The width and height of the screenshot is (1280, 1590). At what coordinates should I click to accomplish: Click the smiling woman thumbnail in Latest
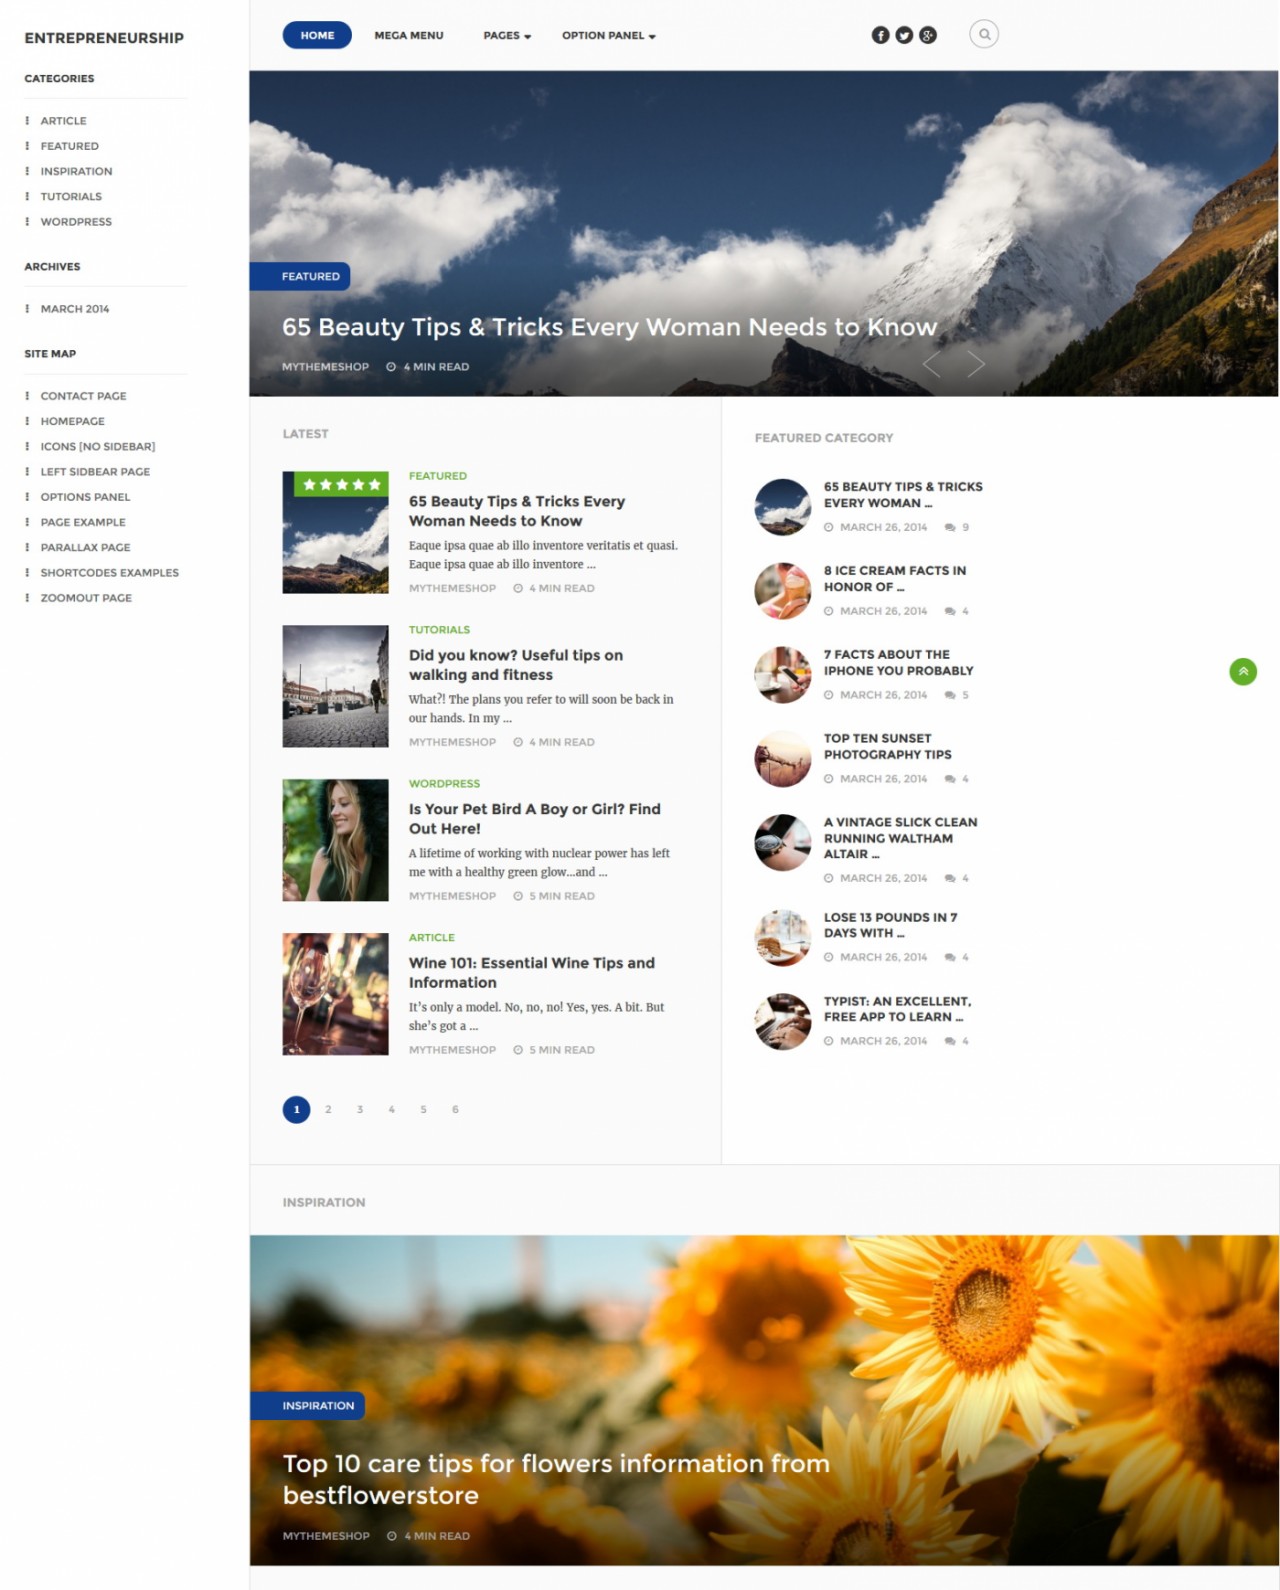[335, 840]
